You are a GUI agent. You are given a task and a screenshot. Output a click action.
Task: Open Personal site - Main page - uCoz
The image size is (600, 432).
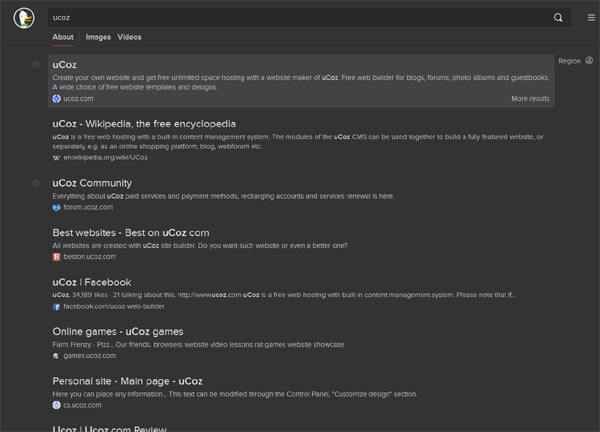[127, 381]
